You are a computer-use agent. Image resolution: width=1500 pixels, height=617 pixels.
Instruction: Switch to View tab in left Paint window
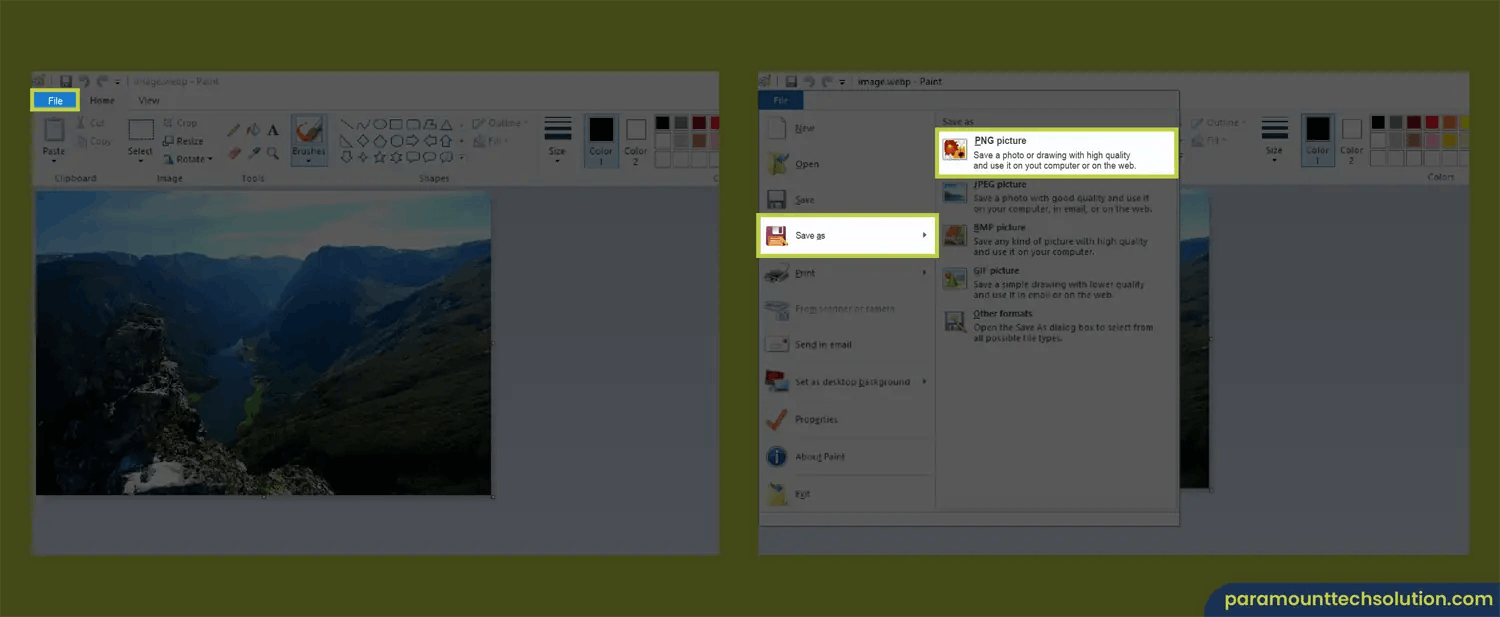[149, 100]
